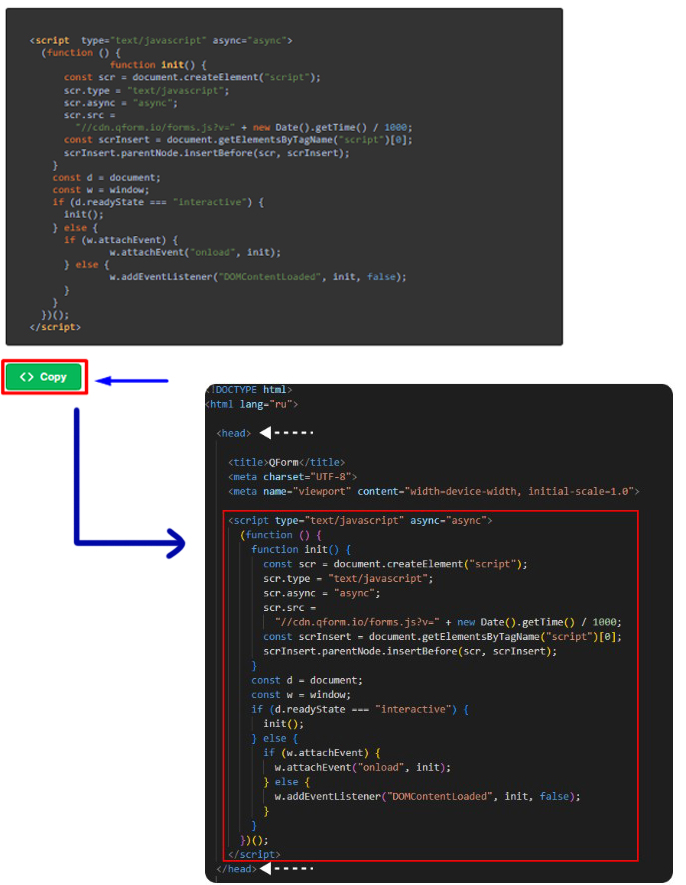Screen dimensions: 686x885
Task: Click the addEventListener line in snippet above Copy
Action: point(257,277)
